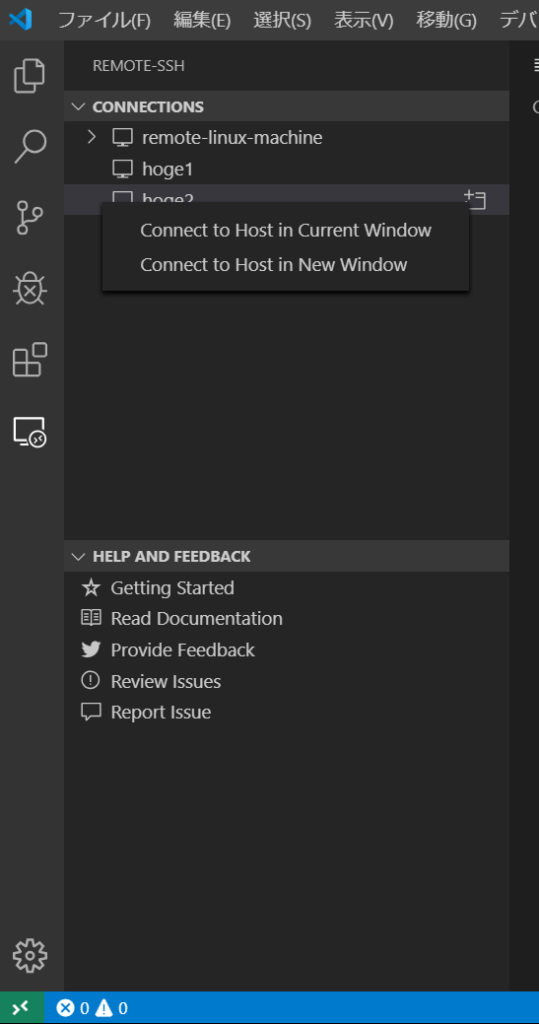
Task: Expand the remote-linux-machine tree node
Action: point(92,137)
